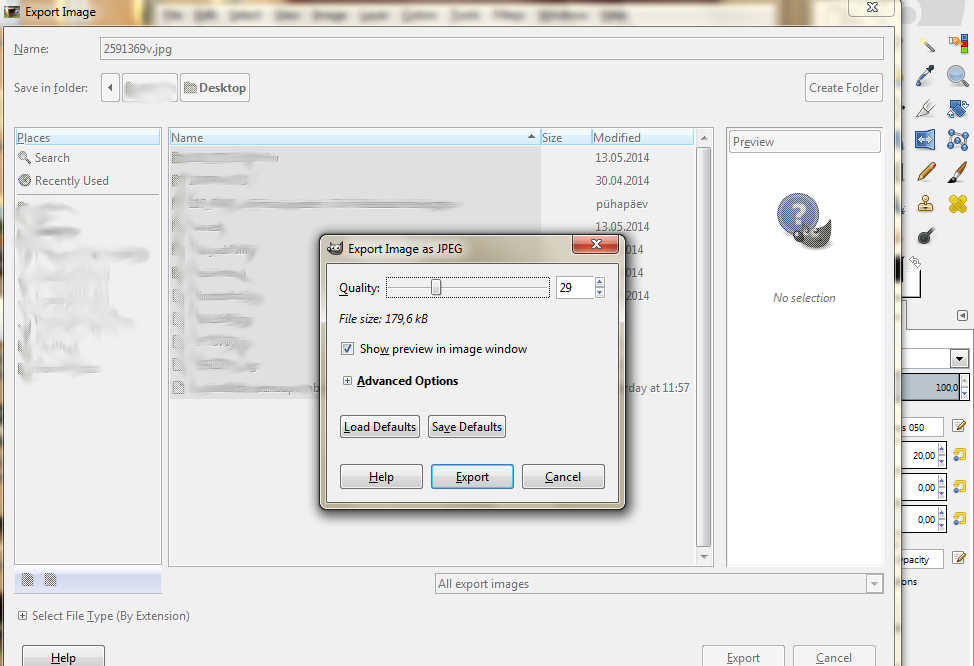Sort file list by Modified column
The width and height of the screenshot is (974, 666).
640,138
